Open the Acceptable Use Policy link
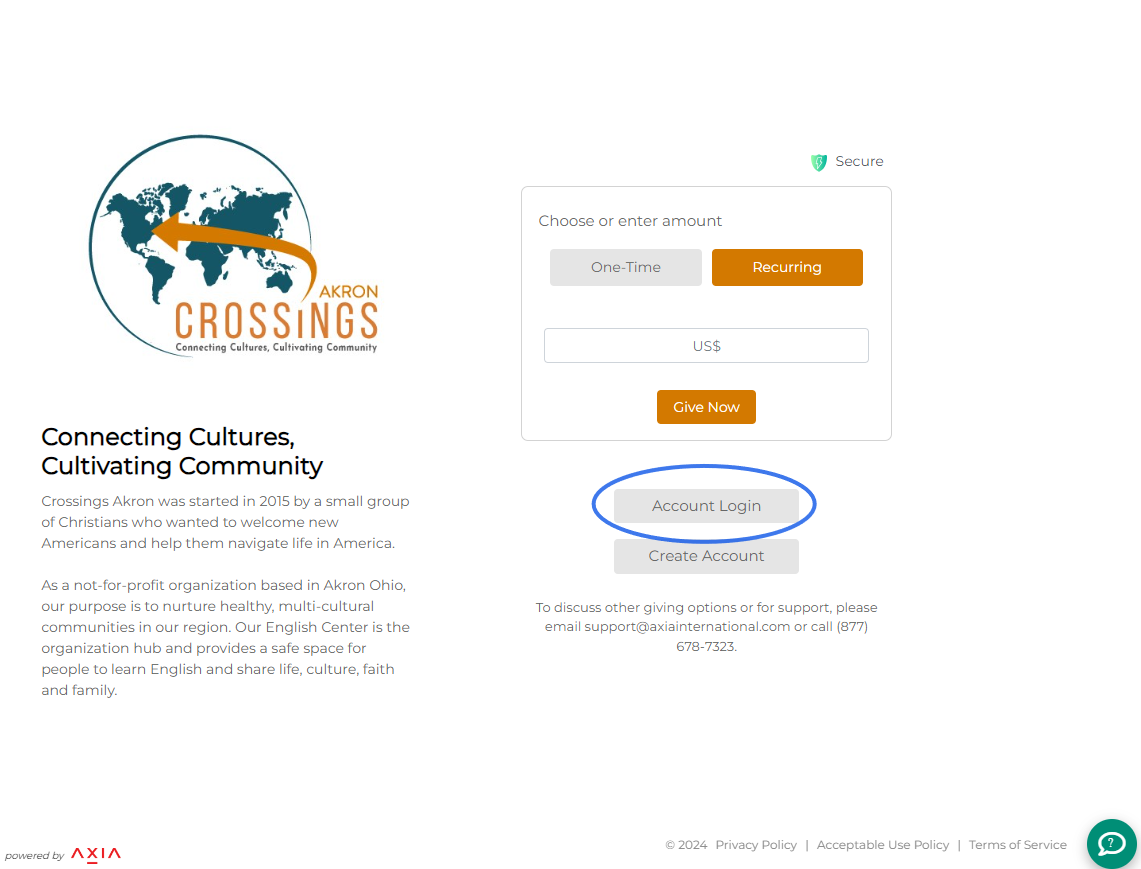 (883, 845)
